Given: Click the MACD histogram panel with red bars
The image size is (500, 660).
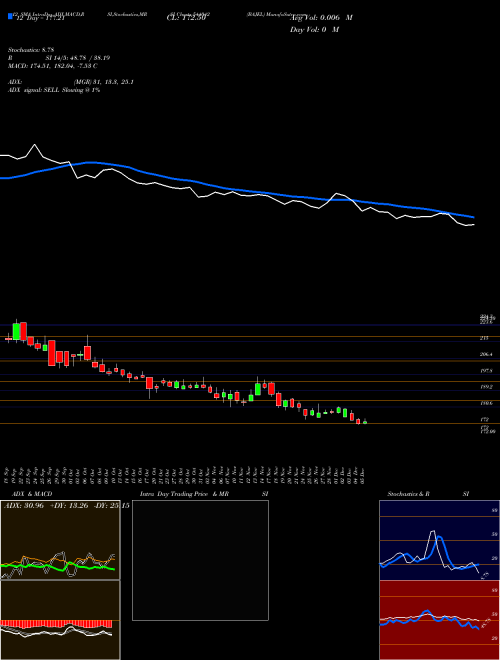Looking at the screenshot, I should 60,620.
